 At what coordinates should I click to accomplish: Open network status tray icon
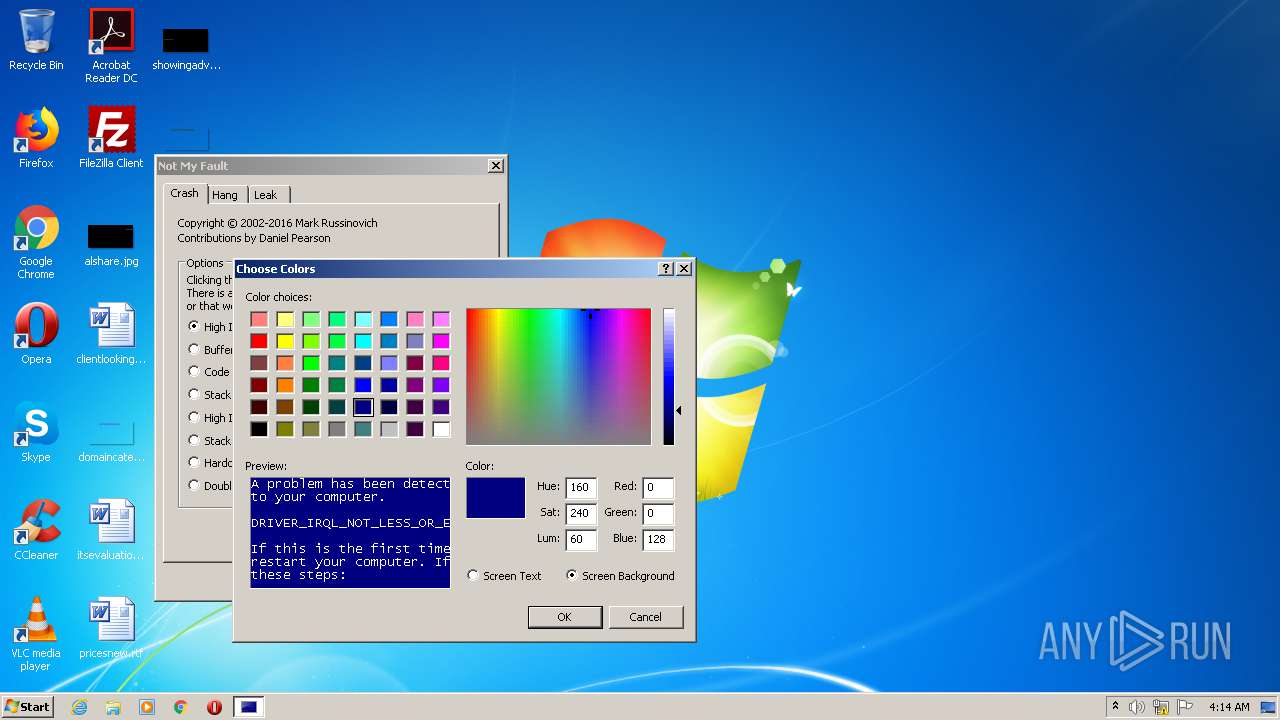click(1160, 707)
